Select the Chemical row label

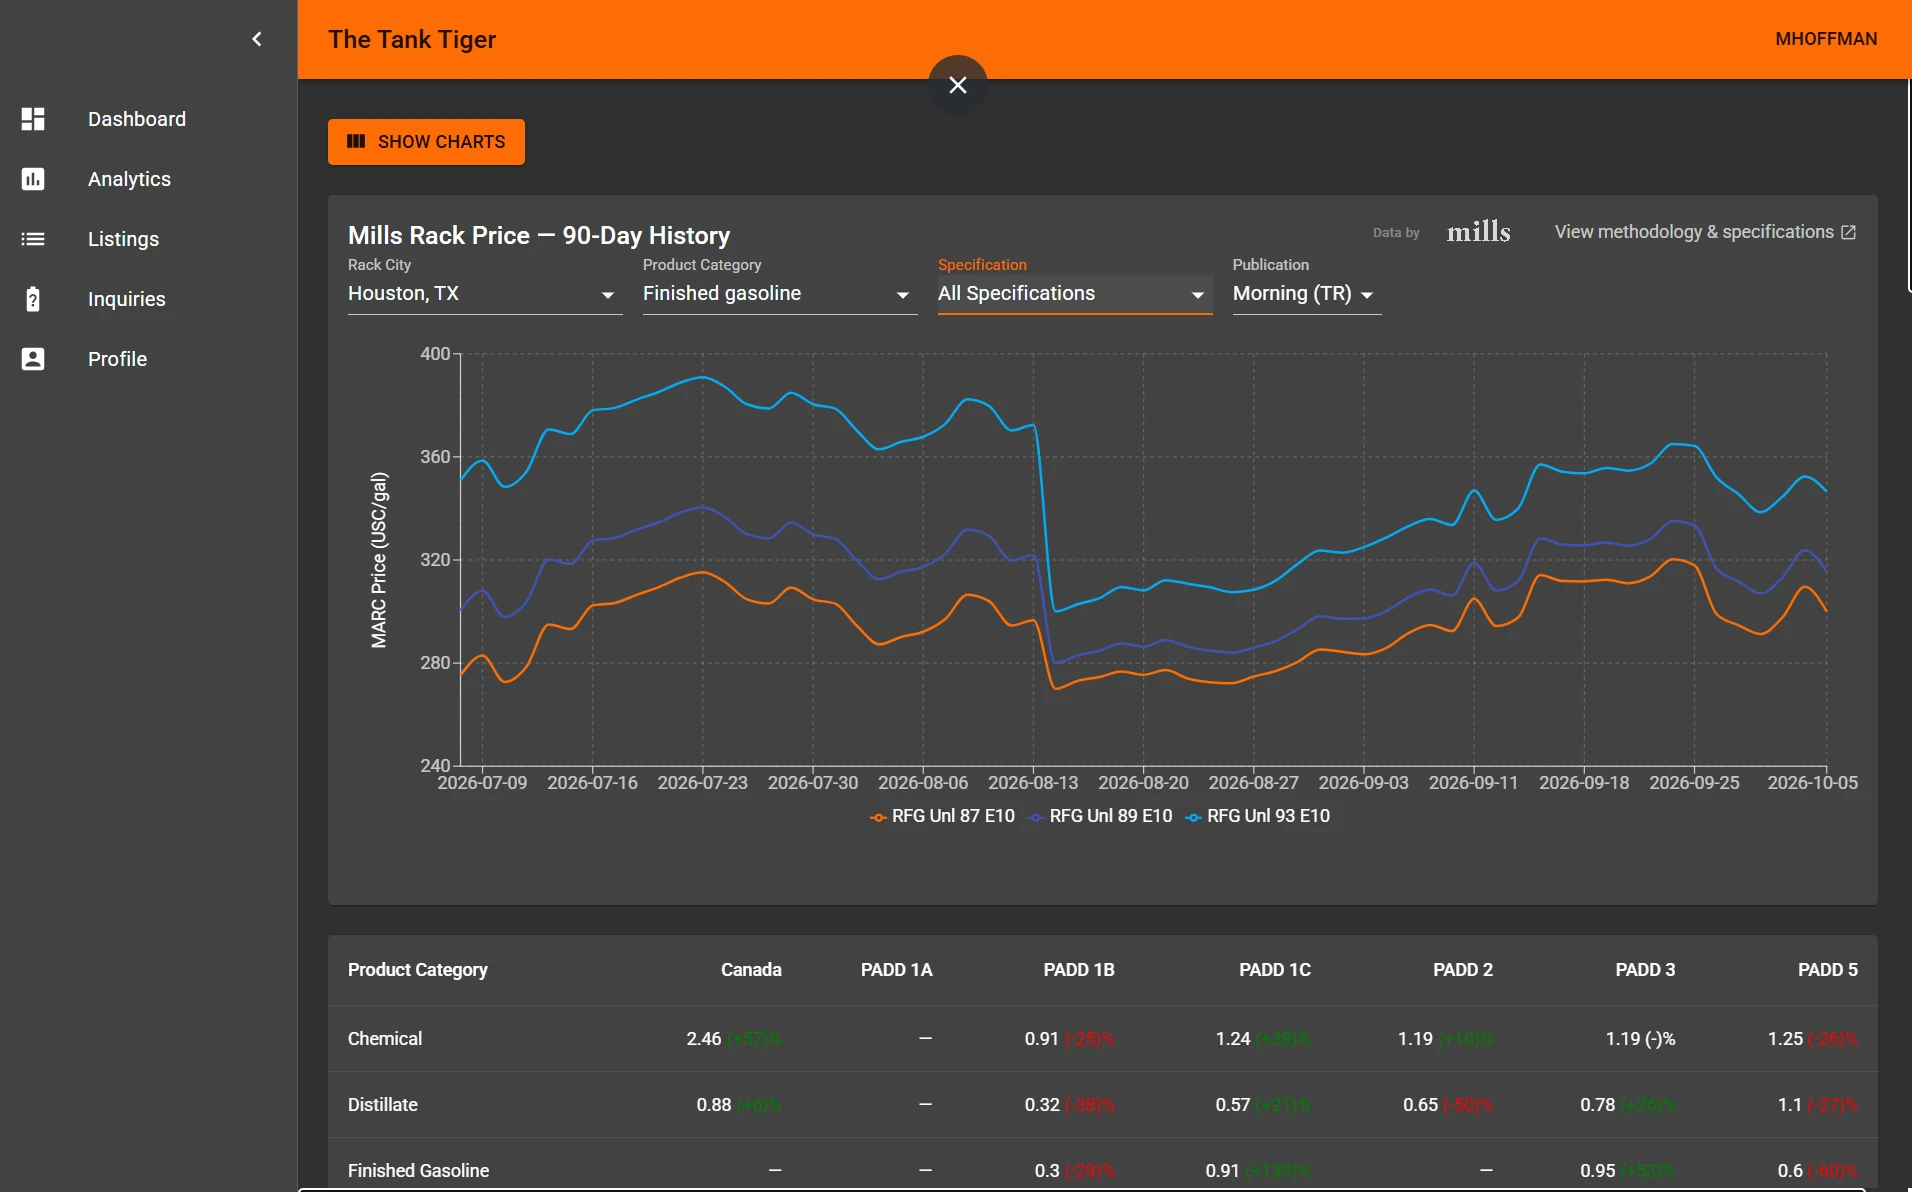[385, 1039]
